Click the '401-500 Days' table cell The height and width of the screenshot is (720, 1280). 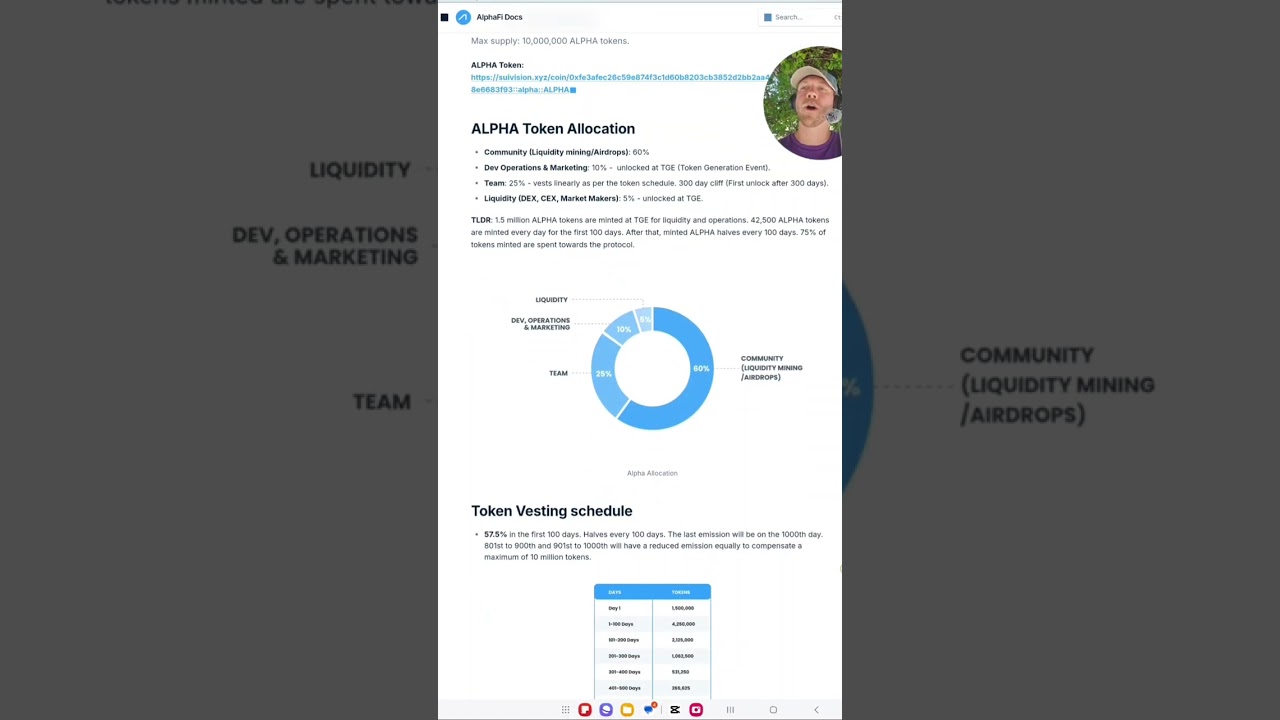point(623,688)
